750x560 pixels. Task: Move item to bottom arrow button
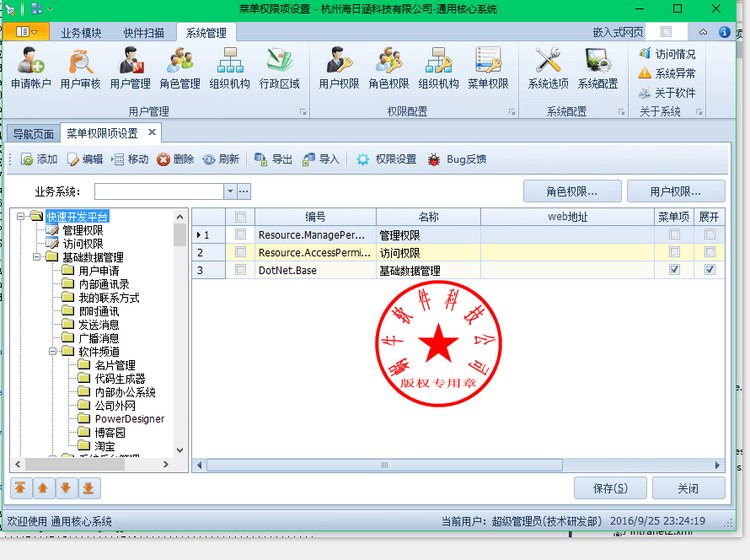(x=89, y=488)
